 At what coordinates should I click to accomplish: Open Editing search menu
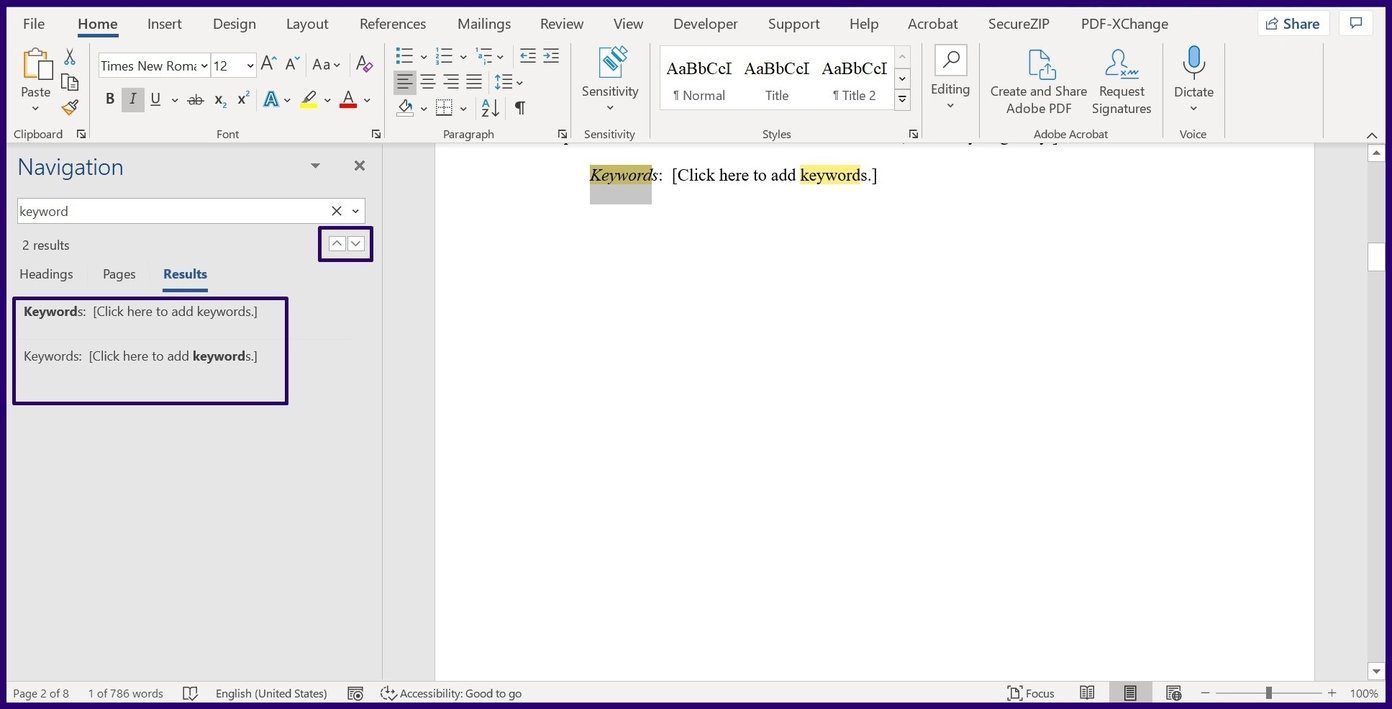(950, 79)
